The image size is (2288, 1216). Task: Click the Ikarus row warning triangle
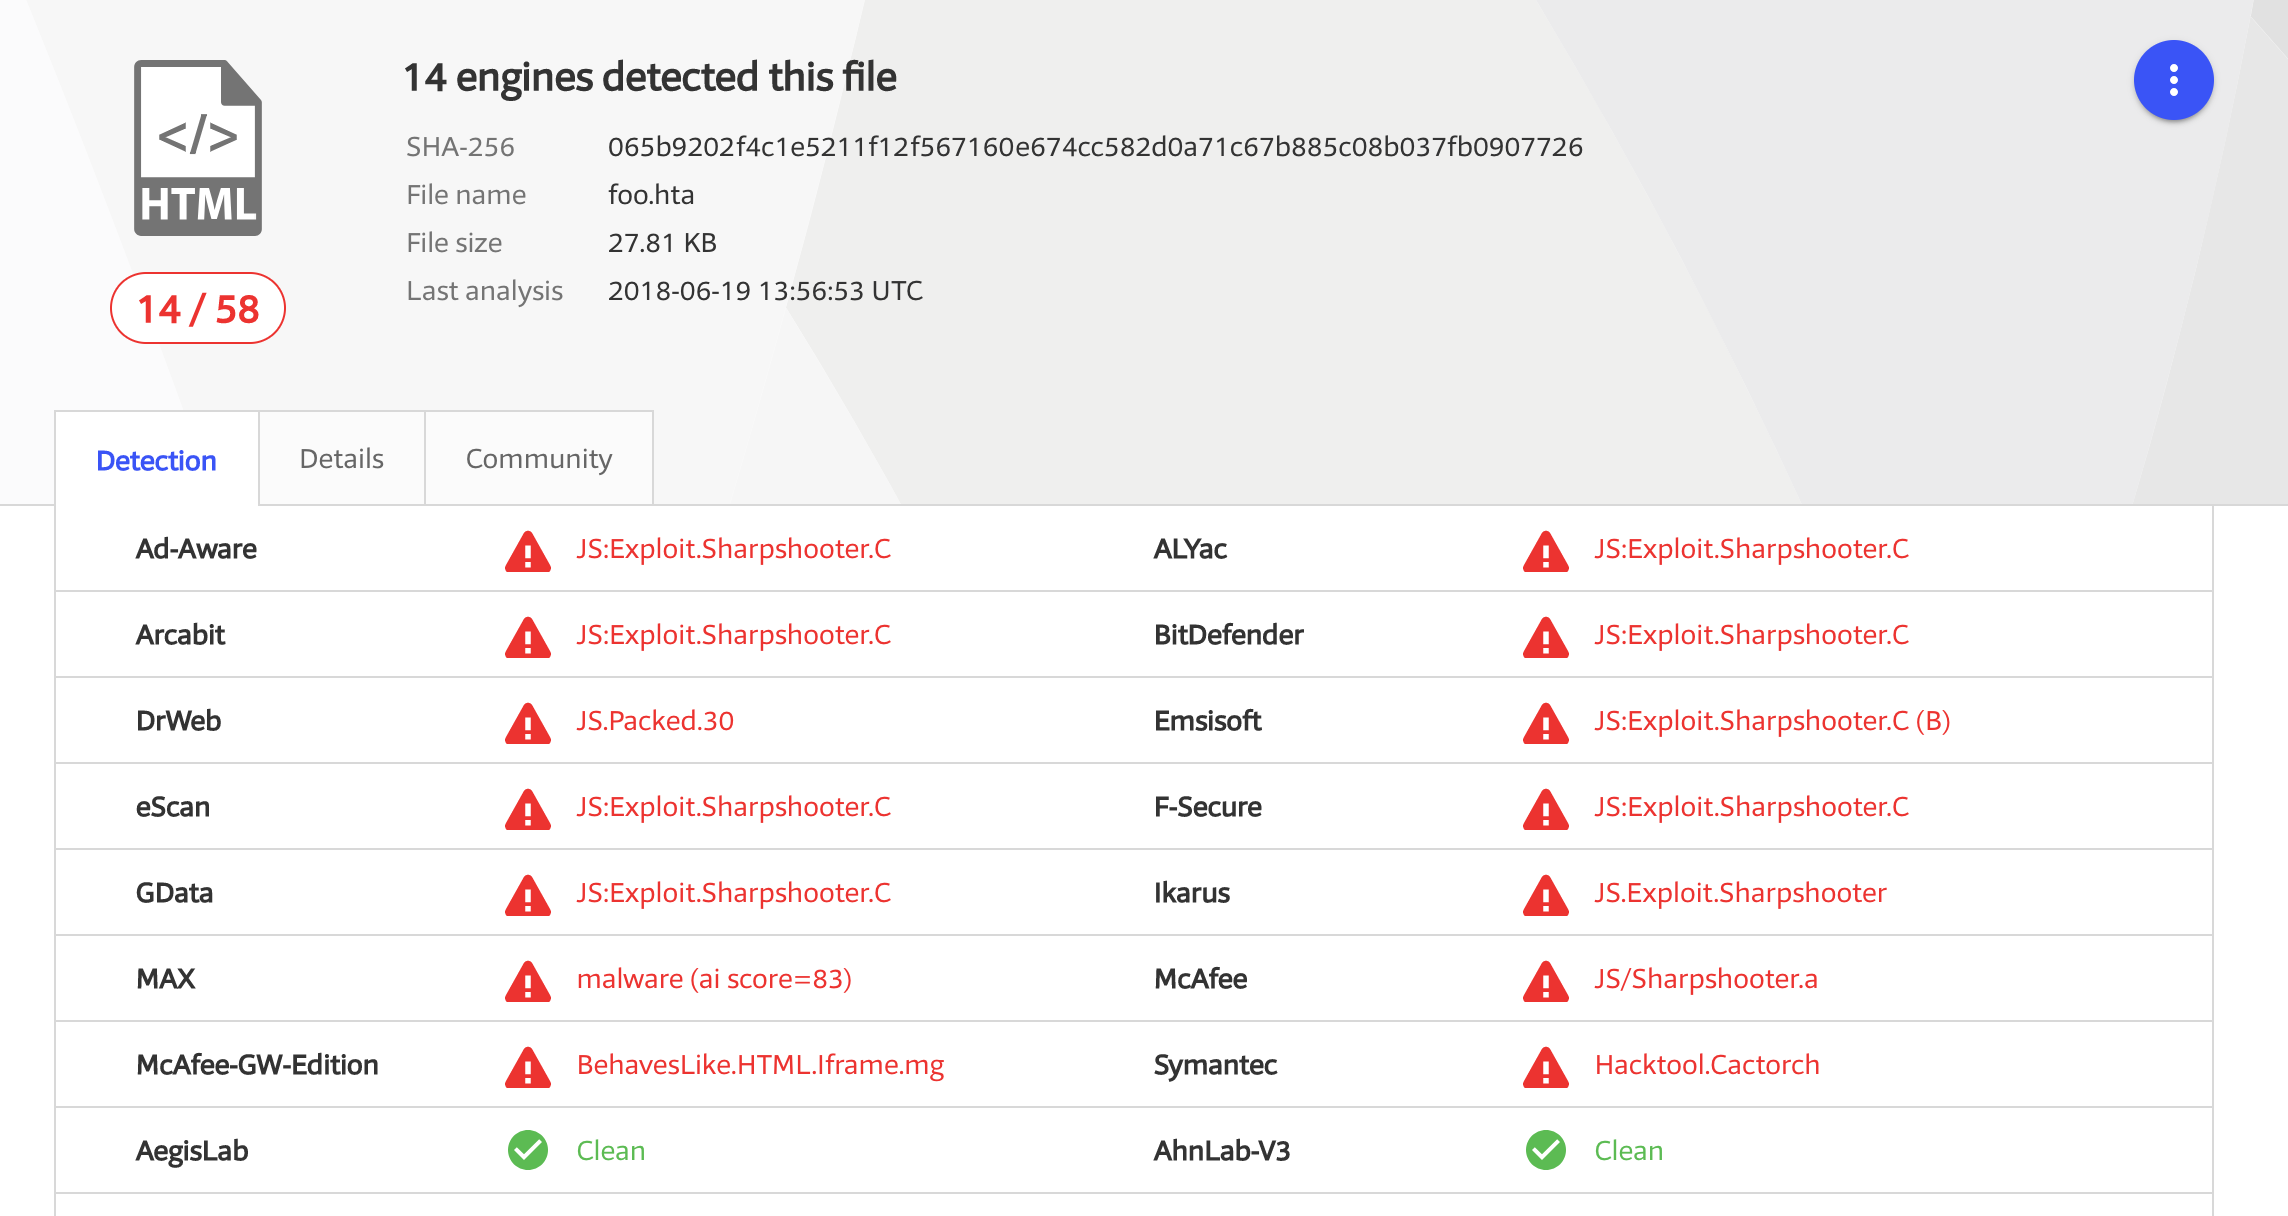(1546, 895)
